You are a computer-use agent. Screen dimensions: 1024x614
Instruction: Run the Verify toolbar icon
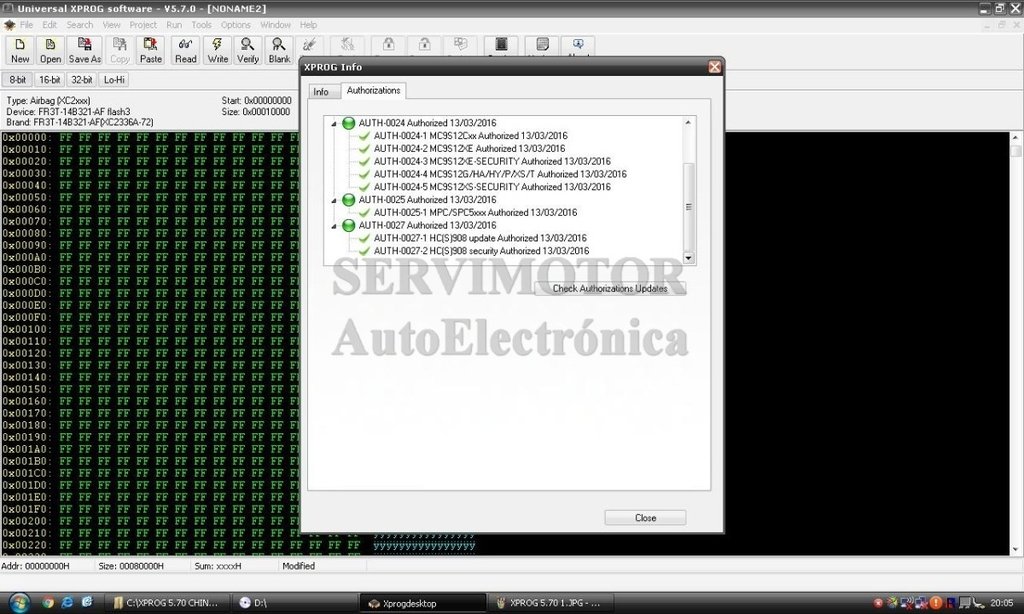coord(247,51)
